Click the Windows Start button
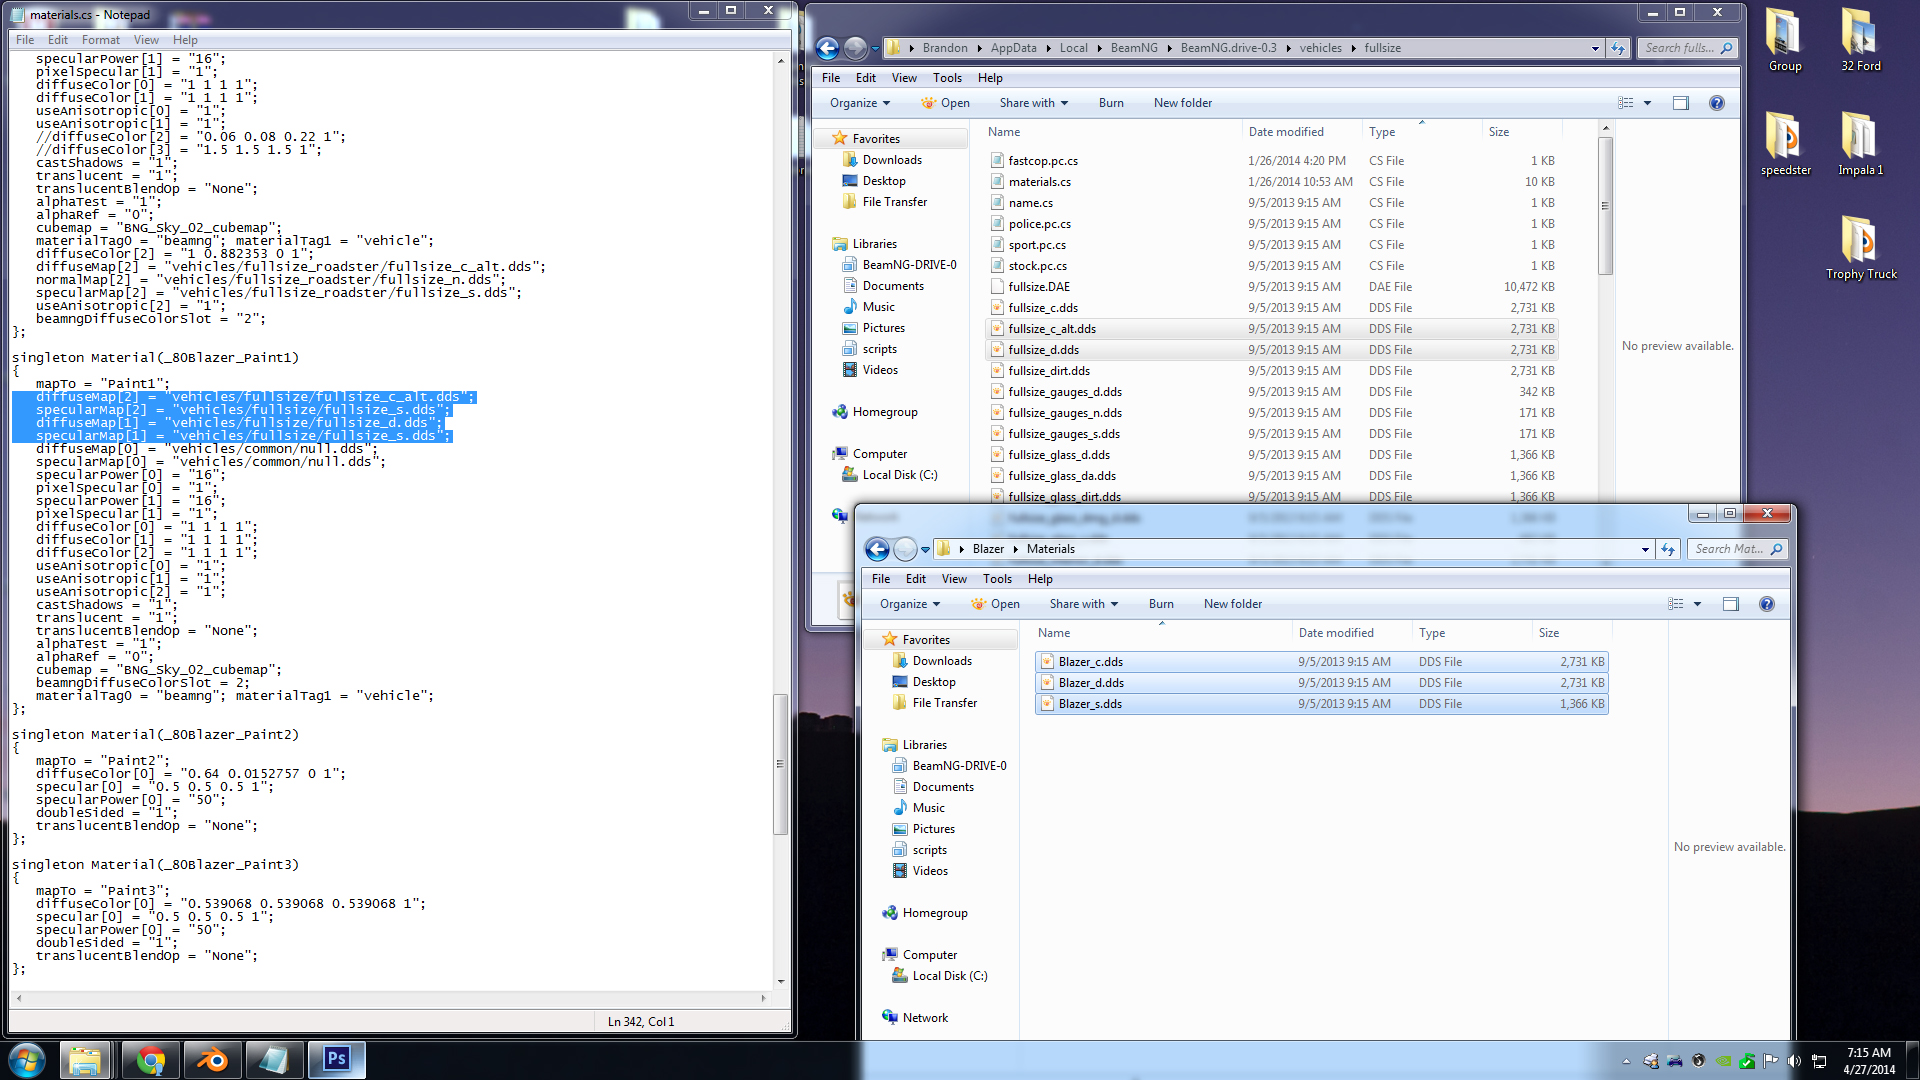This screenshot has height=1080, width=1920. tap(27, 1059)
